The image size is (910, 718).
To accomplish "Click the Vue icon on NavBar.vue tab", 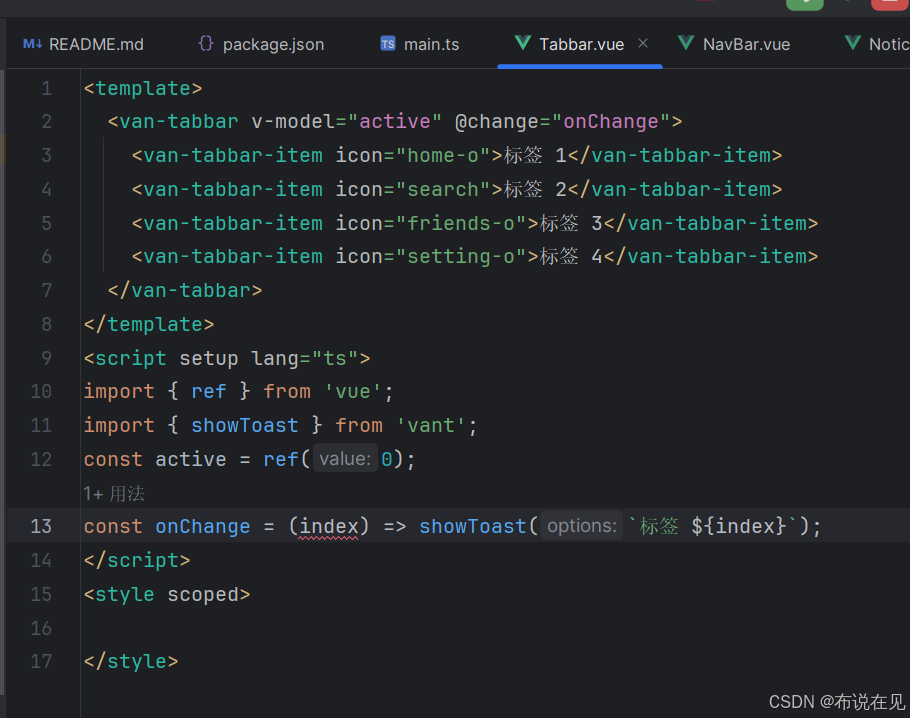I will (x=686, y=42).
